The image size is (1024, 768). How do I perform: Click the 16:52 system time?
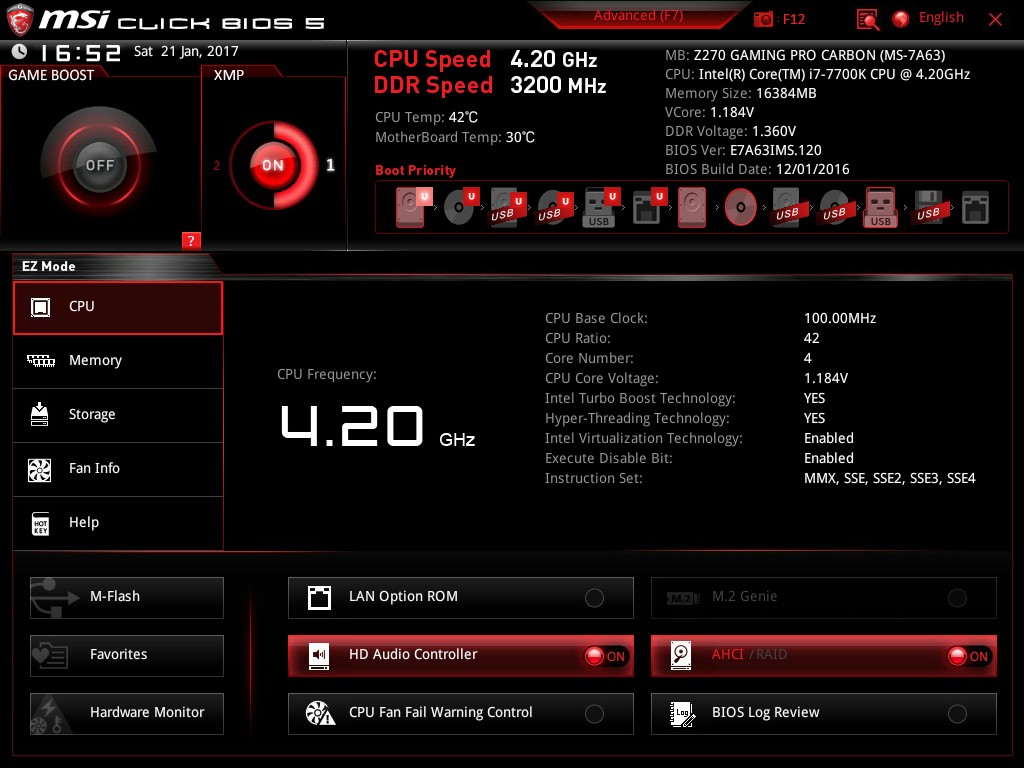[80, 52]
